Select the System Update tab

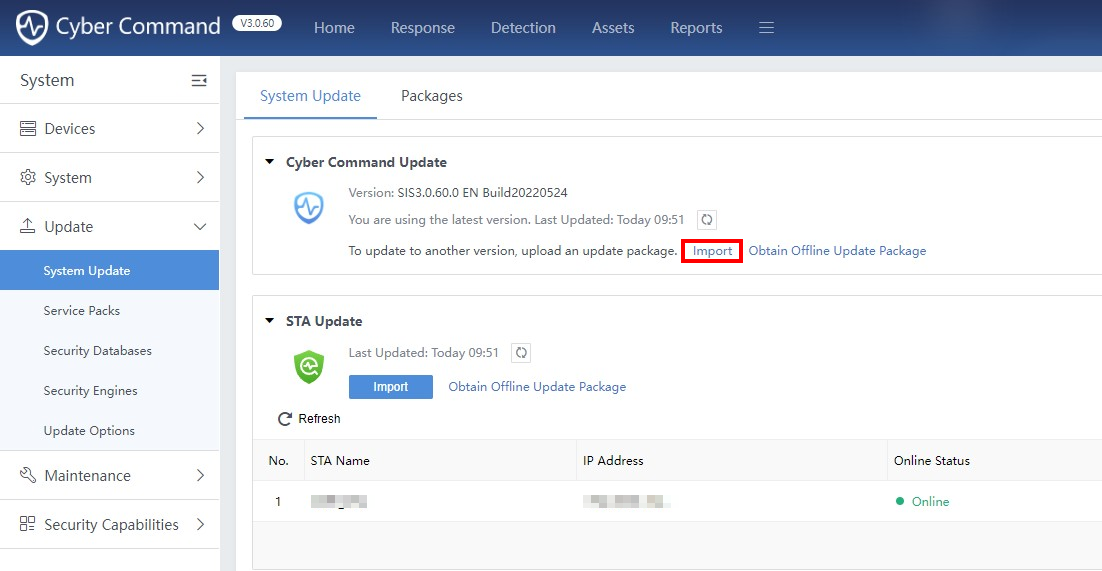pos(310,96)
